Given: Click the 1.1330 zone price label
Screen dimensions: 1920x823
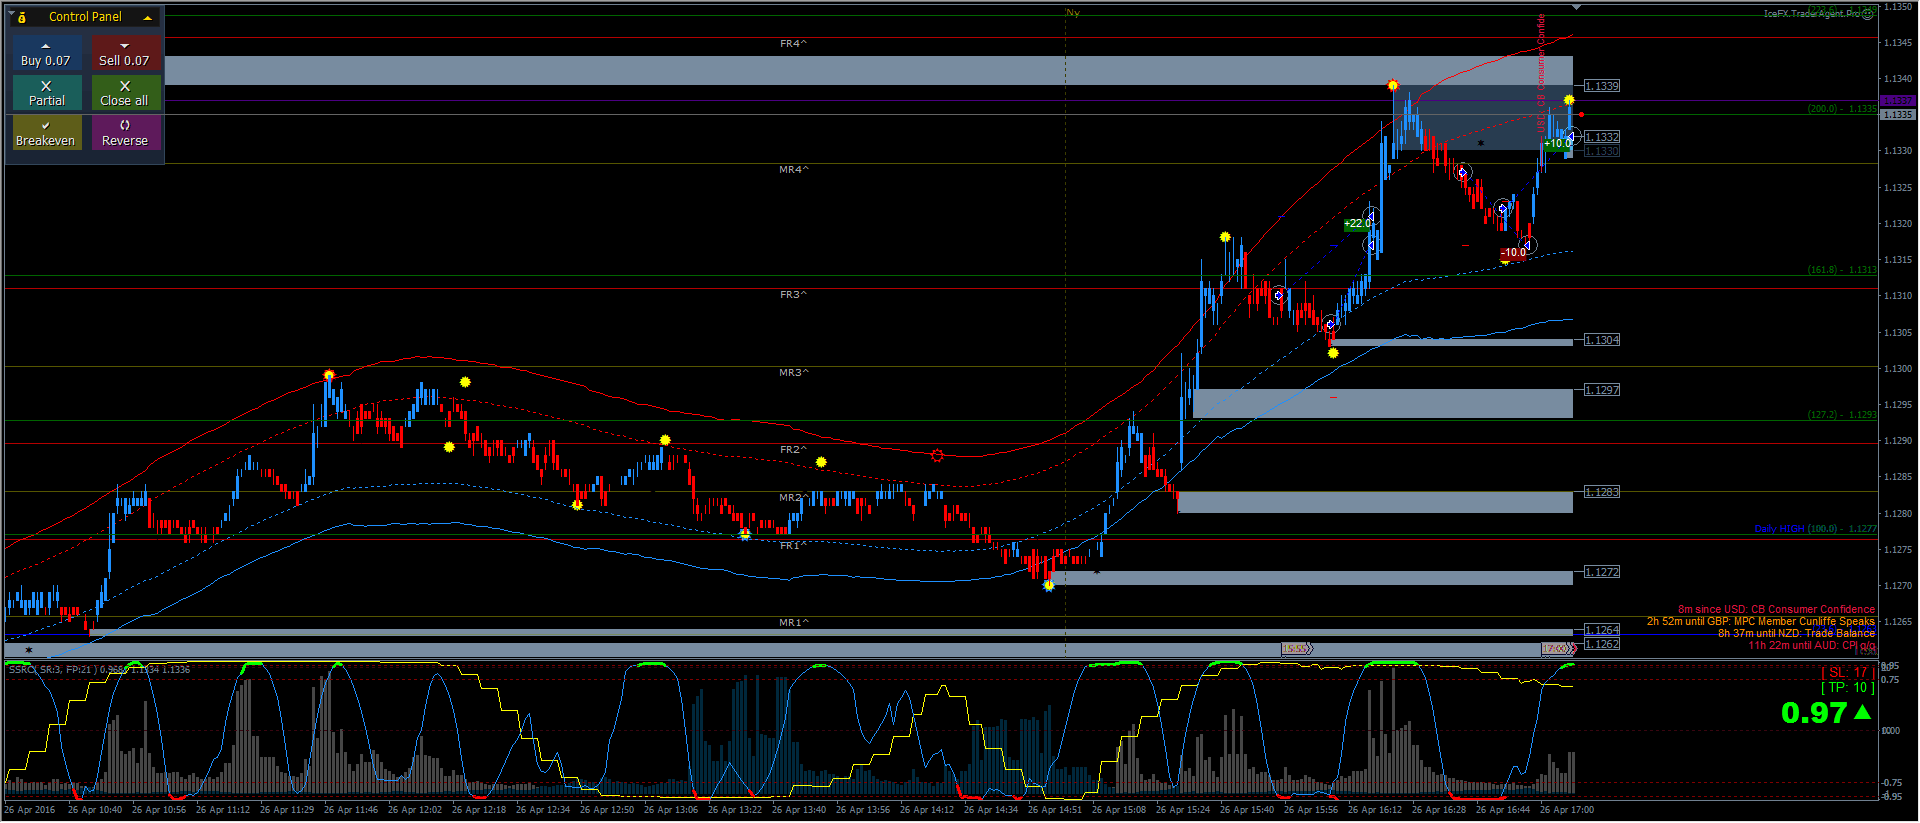Looking at the screenshot, I should [x=1602, y=151].
